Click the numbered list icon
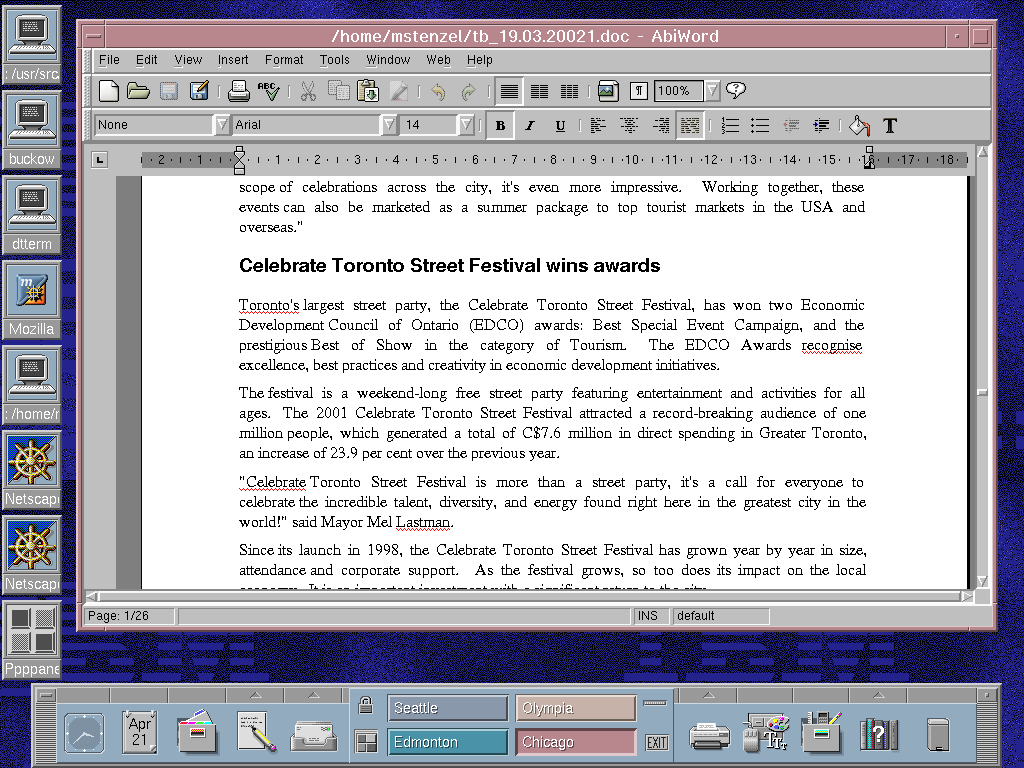This screenshot has width=1024, height=768. point(731,126)
